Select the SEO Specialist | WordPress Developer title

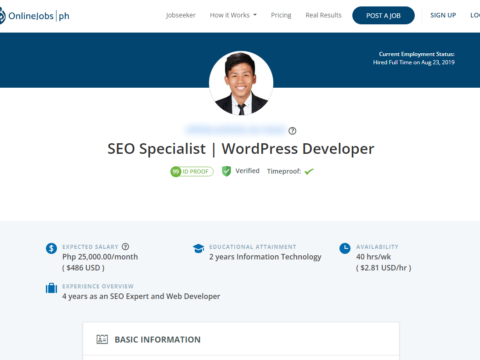click(241, 149)
